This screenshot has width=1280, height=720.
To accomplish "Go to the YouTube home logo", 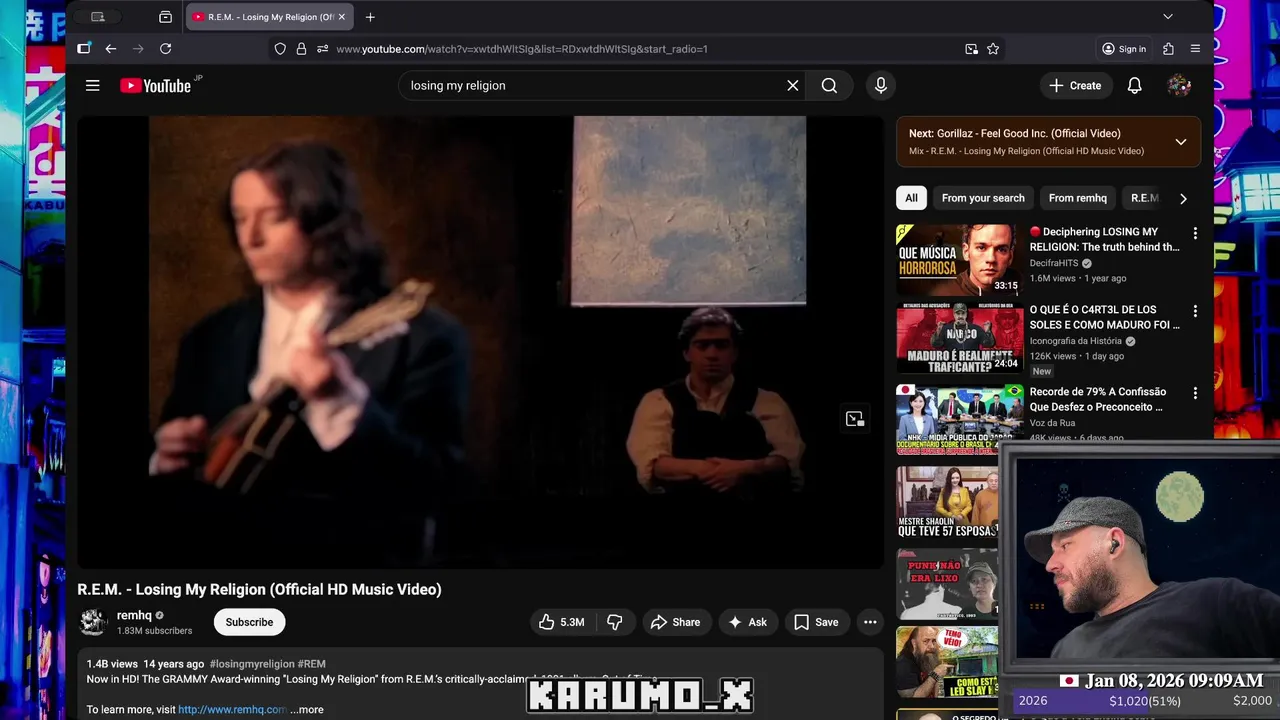I will click(155, 86).
